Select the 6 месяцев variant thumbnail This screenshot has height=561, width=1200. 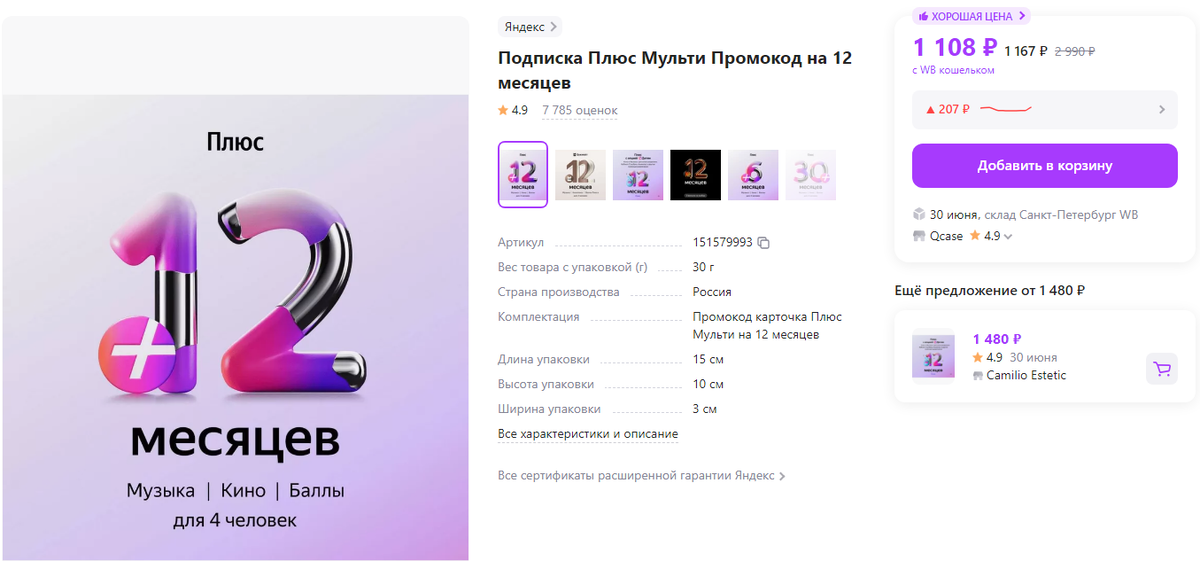coord(753,175)
